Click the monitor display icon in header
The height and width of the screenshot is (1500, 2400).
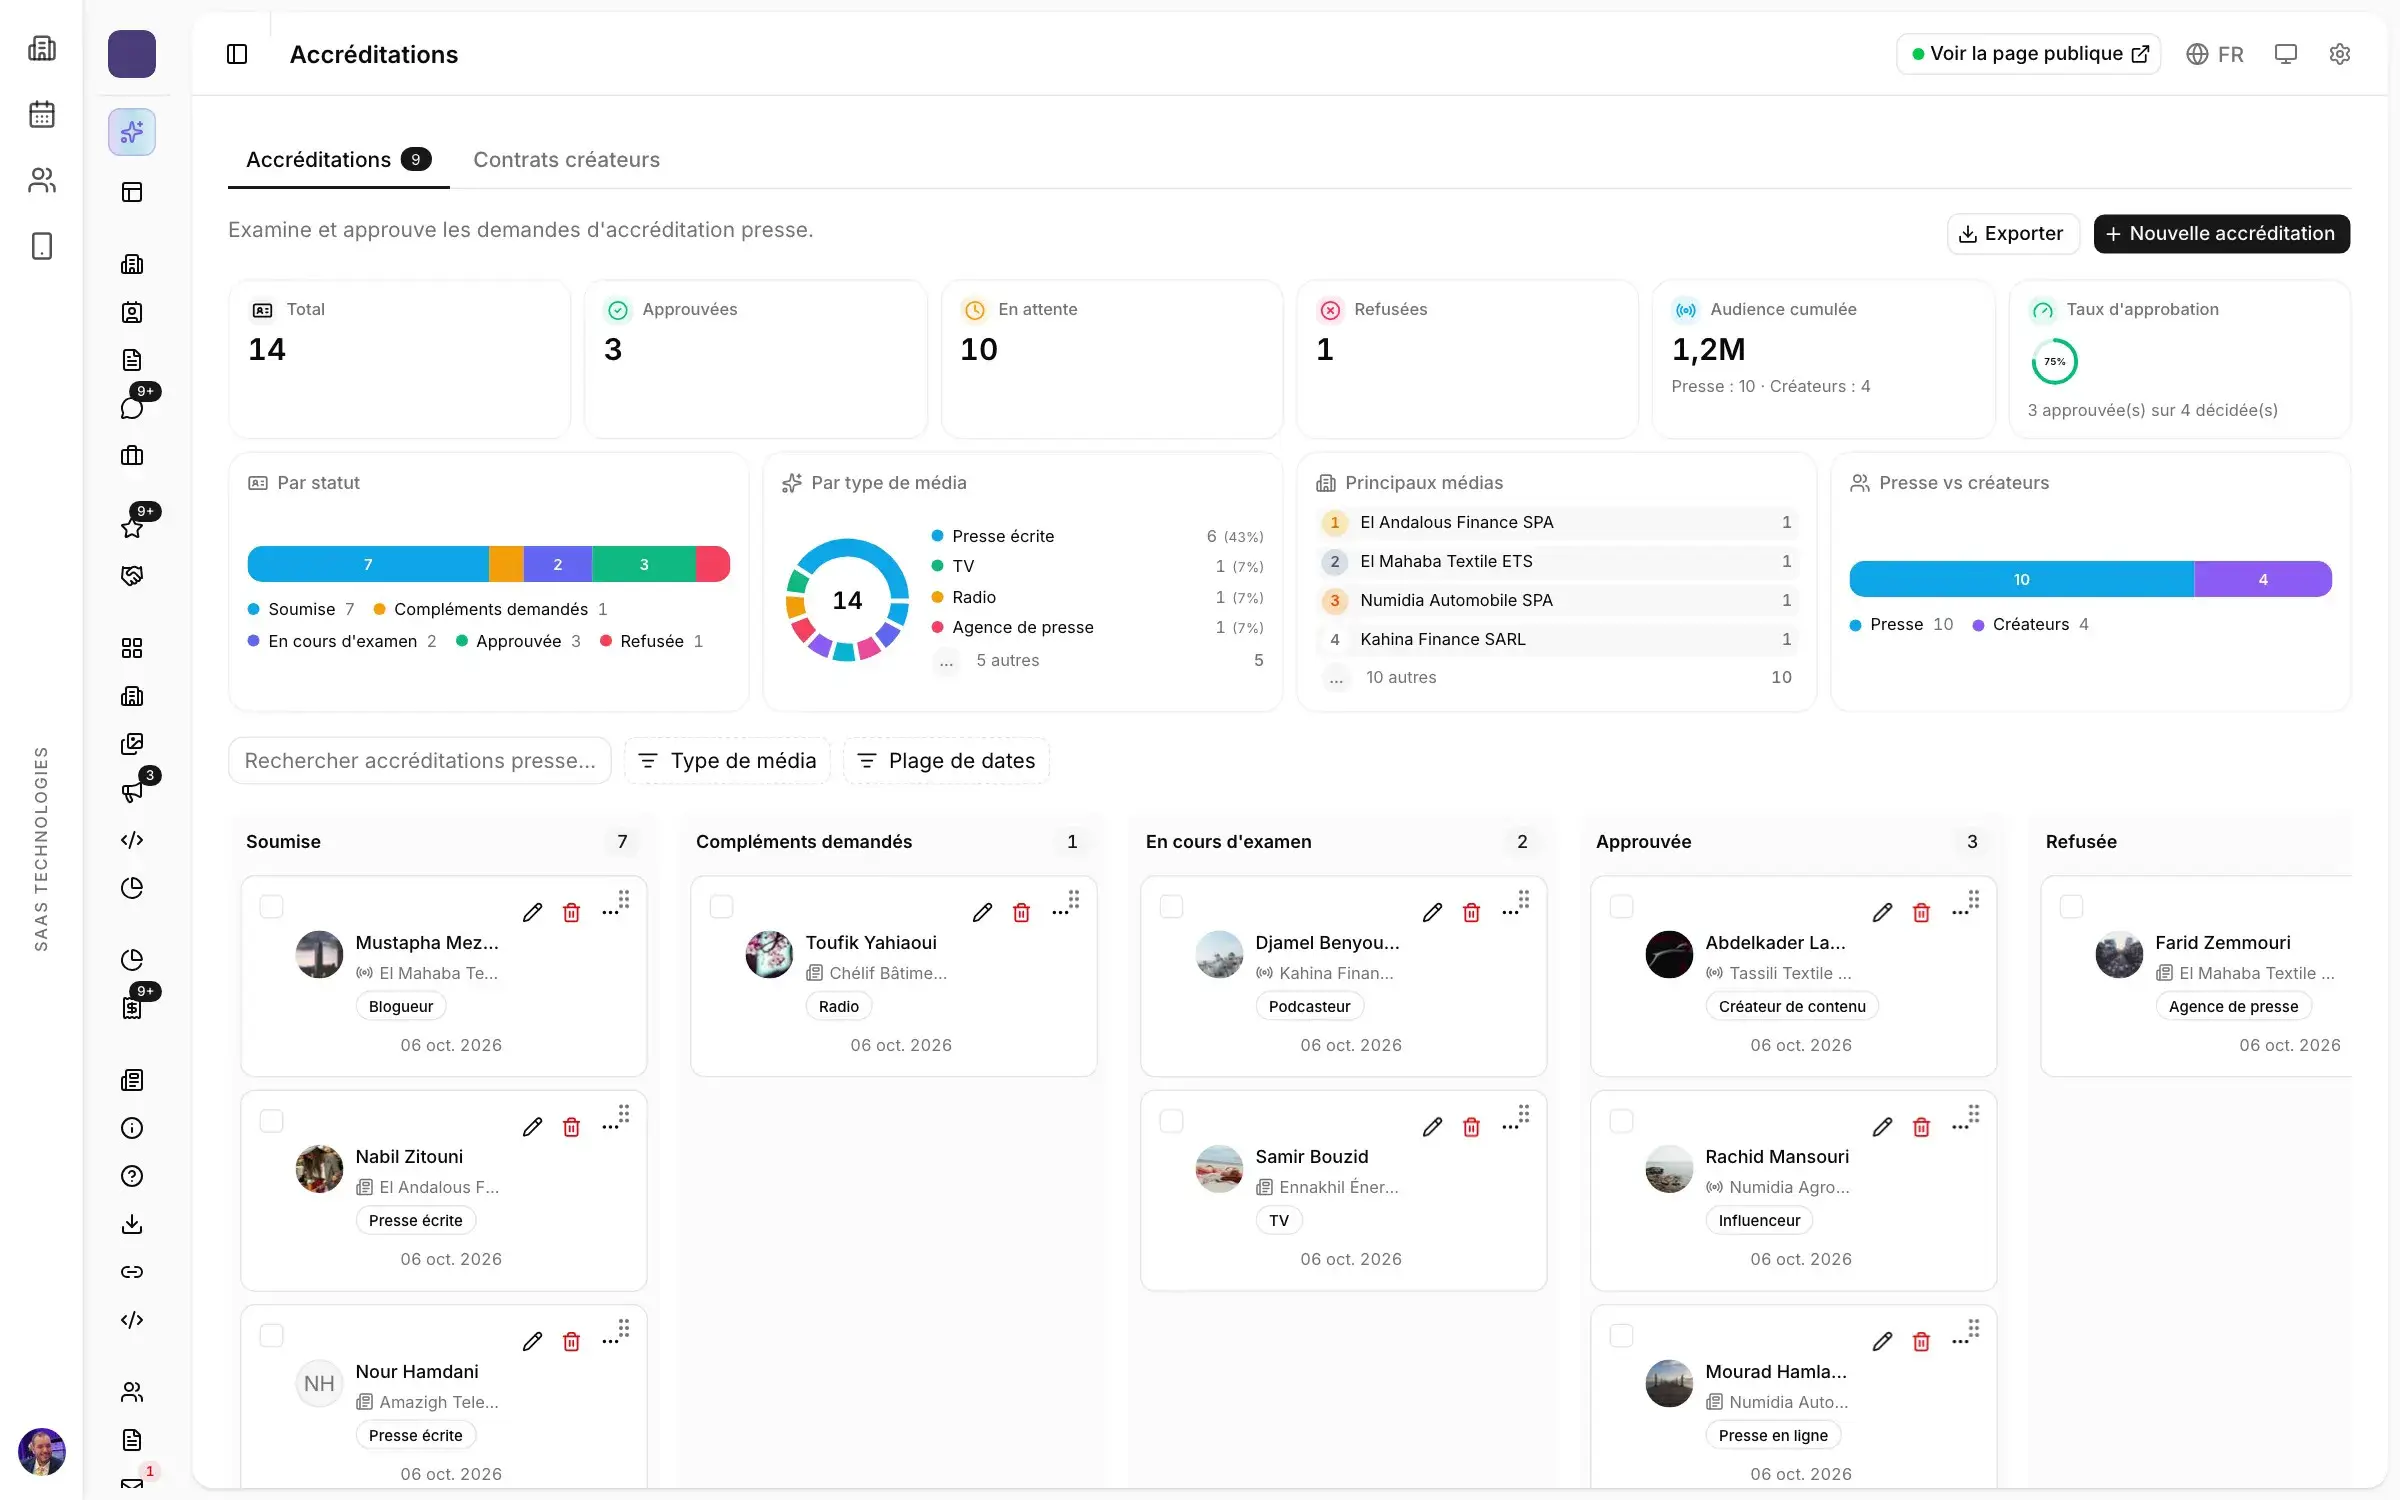click(2285, 54)
